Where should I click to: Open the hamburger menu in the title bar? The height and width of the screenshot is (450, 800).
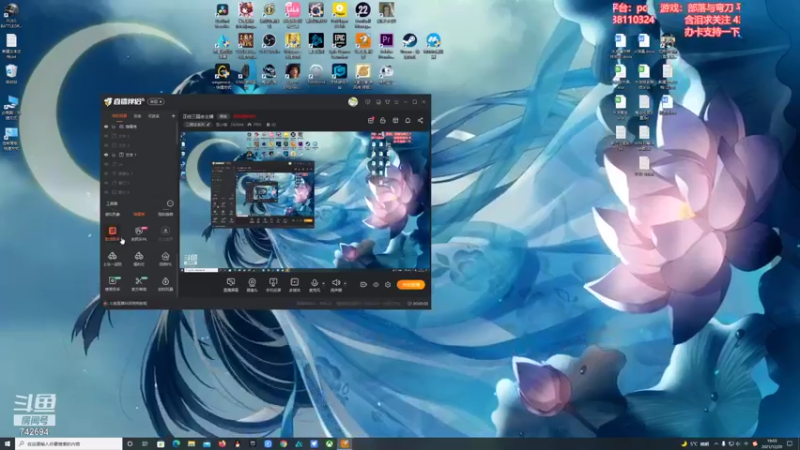396,102
